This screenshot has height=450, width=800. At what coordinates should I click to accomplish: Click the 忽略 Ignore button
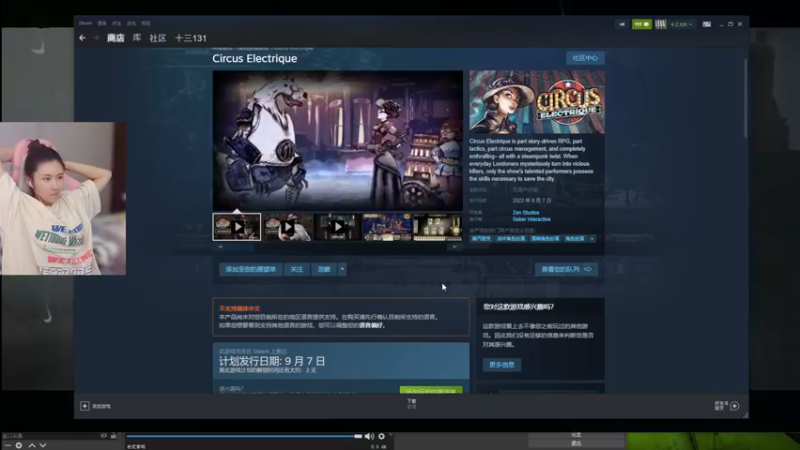tap(324, 269)
